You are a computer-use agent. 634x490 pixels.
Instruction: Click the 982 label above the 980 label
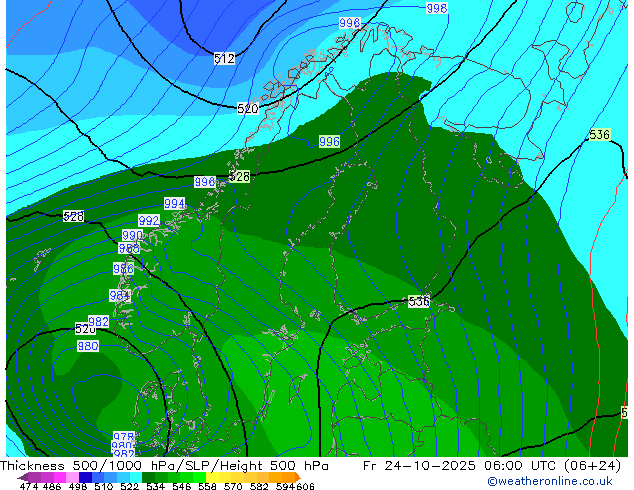coord(98,321)
